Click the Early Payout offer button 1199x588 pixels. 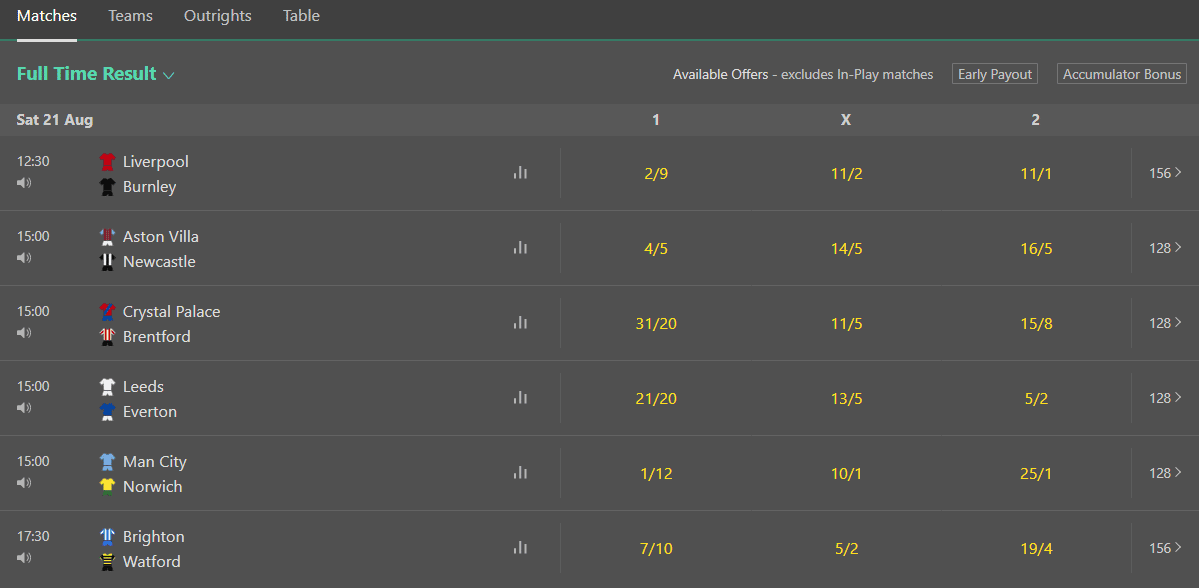(995, 74)
